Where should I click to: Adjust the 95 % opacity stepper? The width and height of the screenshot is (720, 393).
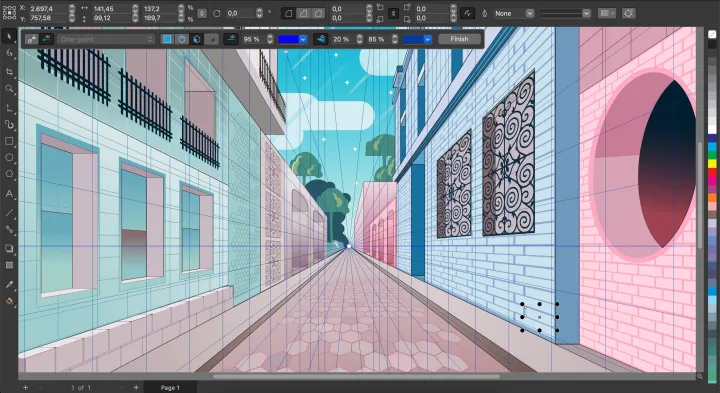tap(270, 39)
